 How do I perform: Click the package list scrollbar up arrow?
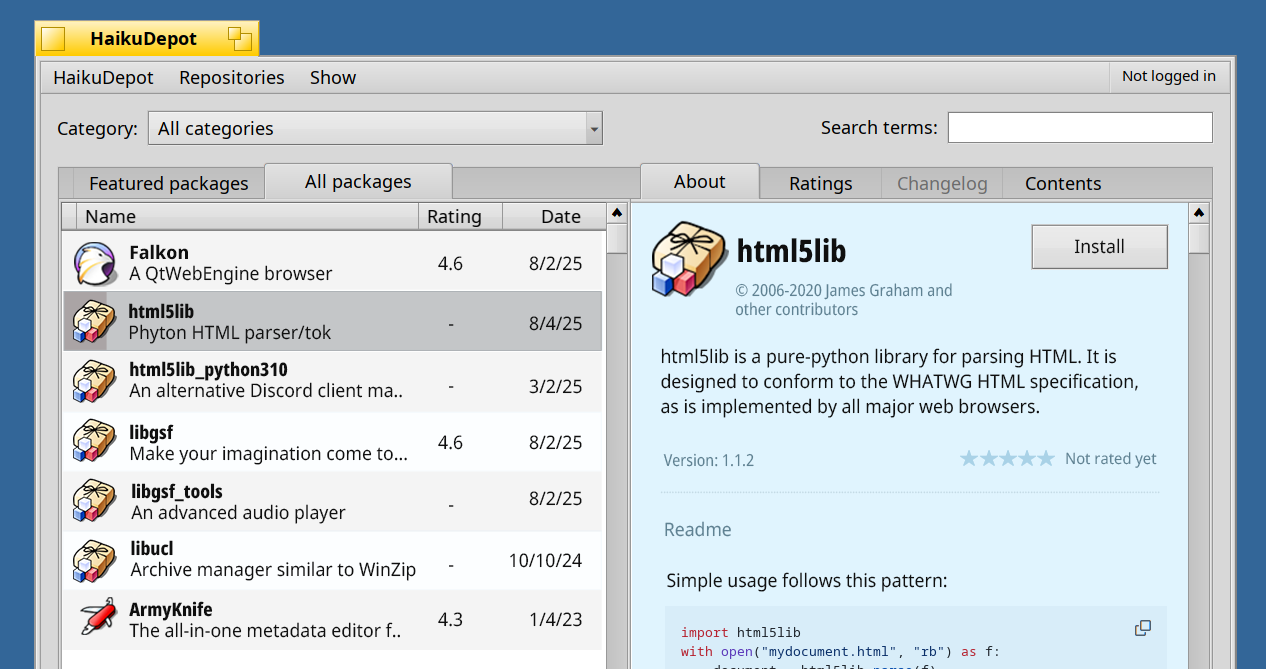618,213
